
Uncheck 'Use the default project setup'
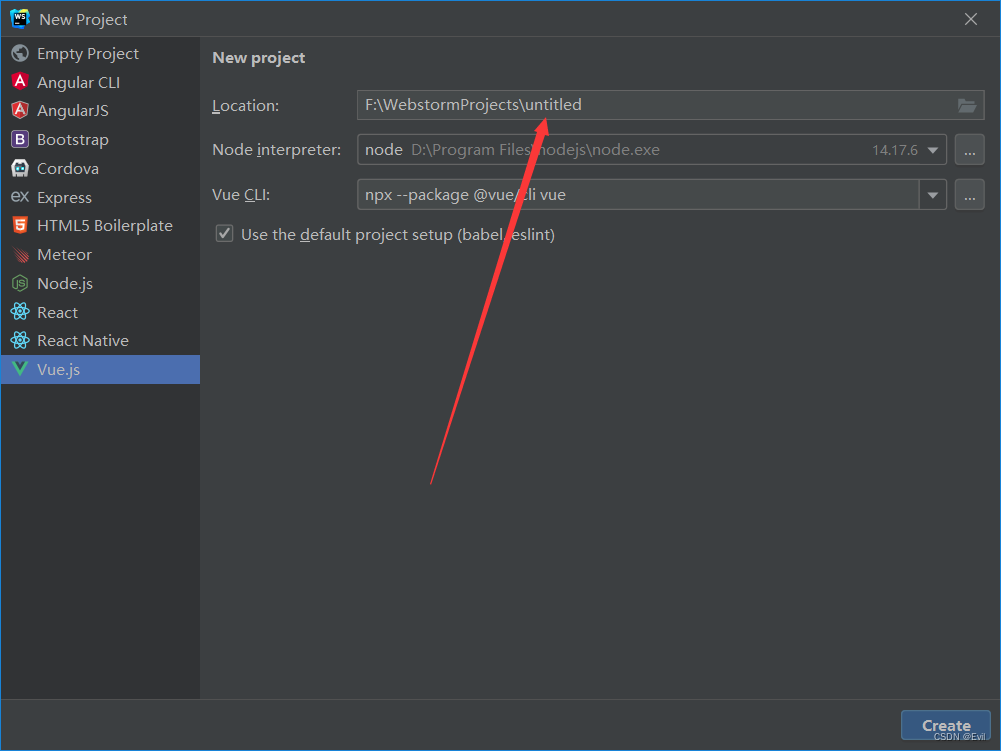[x=224, y=233]
